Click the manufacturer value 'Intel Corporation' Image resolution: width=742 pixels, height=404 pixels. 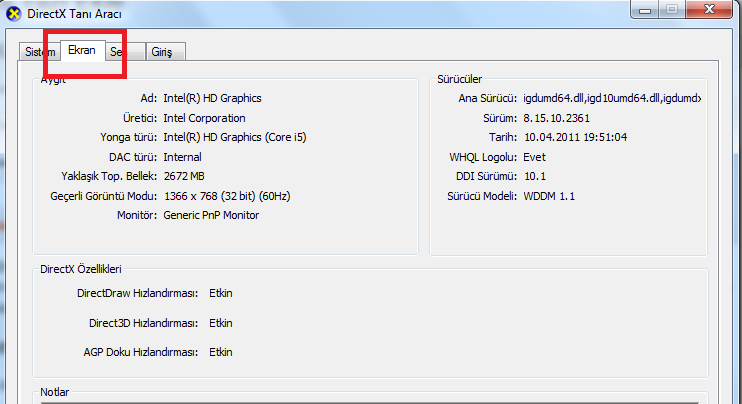[204, 118]
